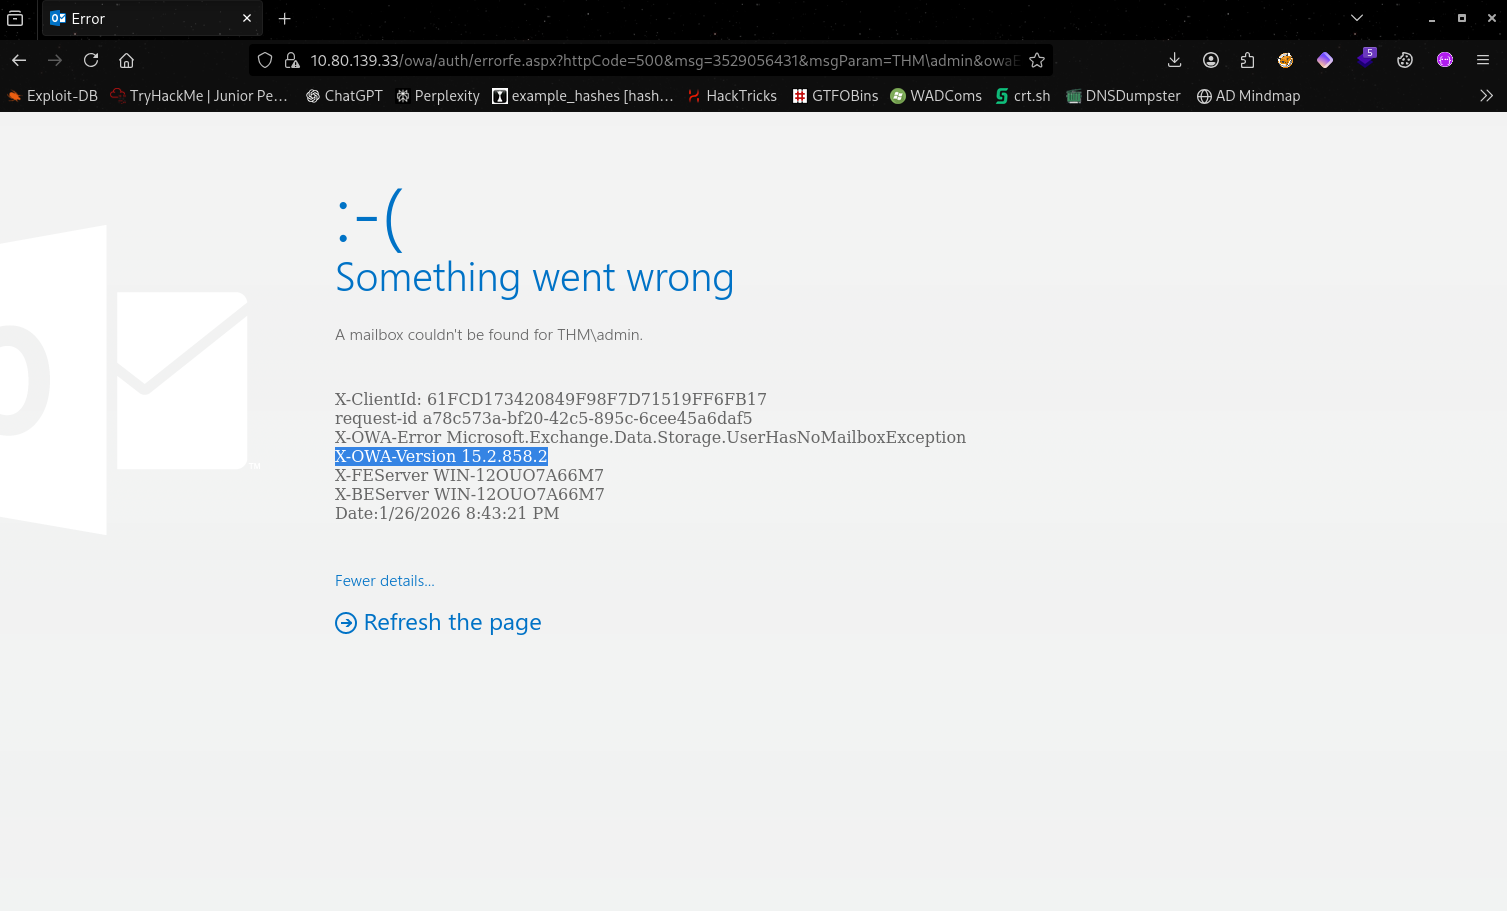Close the Error tab

247,18
